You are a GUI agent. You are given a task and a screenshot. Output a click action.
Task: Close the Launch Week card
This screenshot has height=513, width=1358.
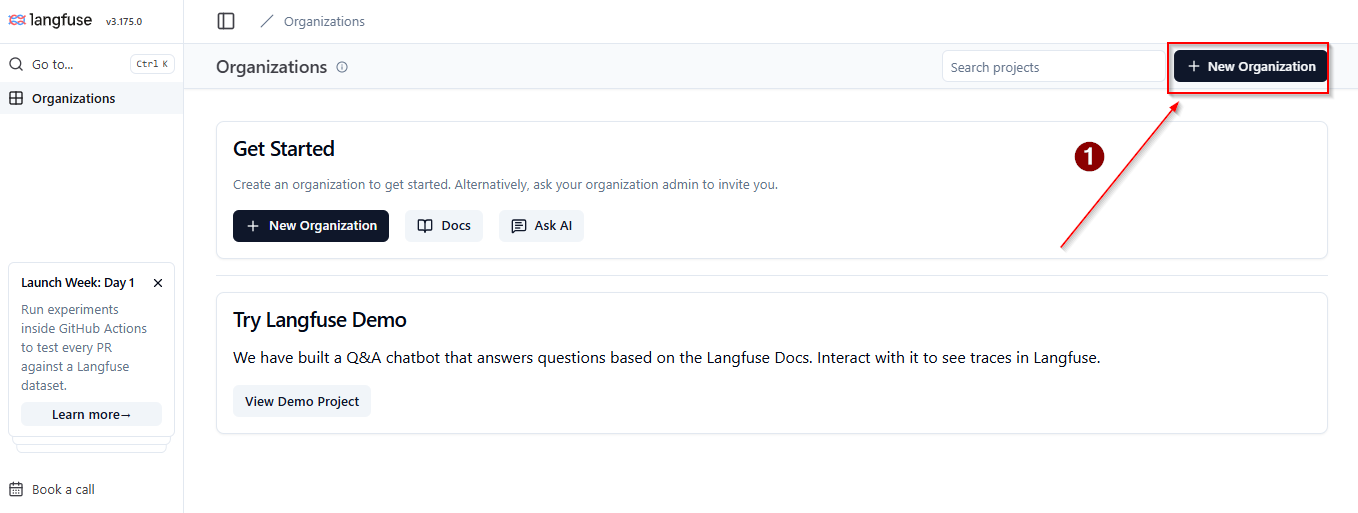click(x=158, y=283)
